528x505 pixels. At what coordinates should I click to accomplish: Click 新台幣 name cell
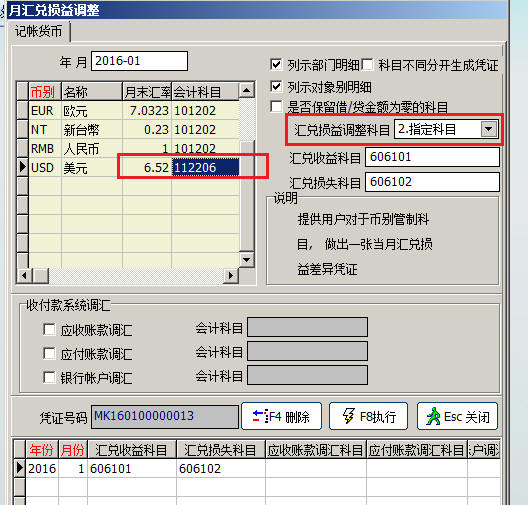(92, 130)
